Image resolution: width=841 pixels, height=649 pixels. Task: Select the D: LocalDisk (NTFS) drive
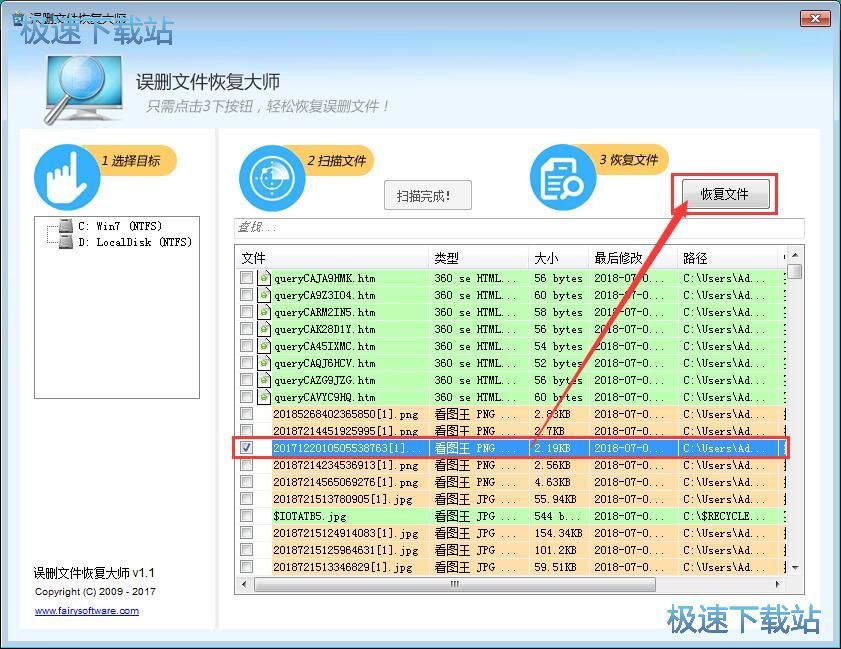pyautogui.click(x=135, y=242)
